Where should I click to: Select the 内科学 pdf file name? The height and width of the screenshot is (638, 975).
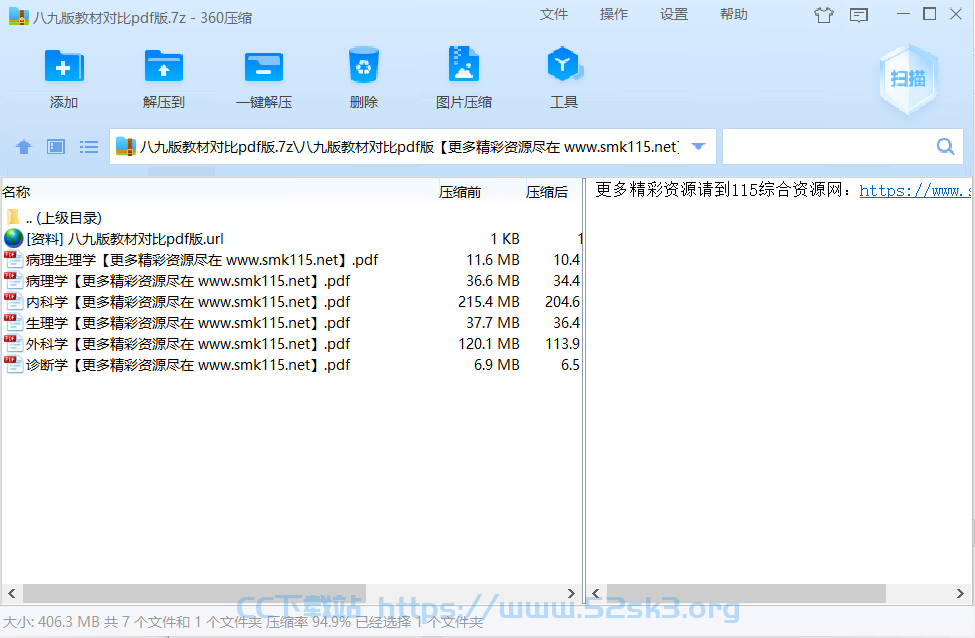click(188, 302)
